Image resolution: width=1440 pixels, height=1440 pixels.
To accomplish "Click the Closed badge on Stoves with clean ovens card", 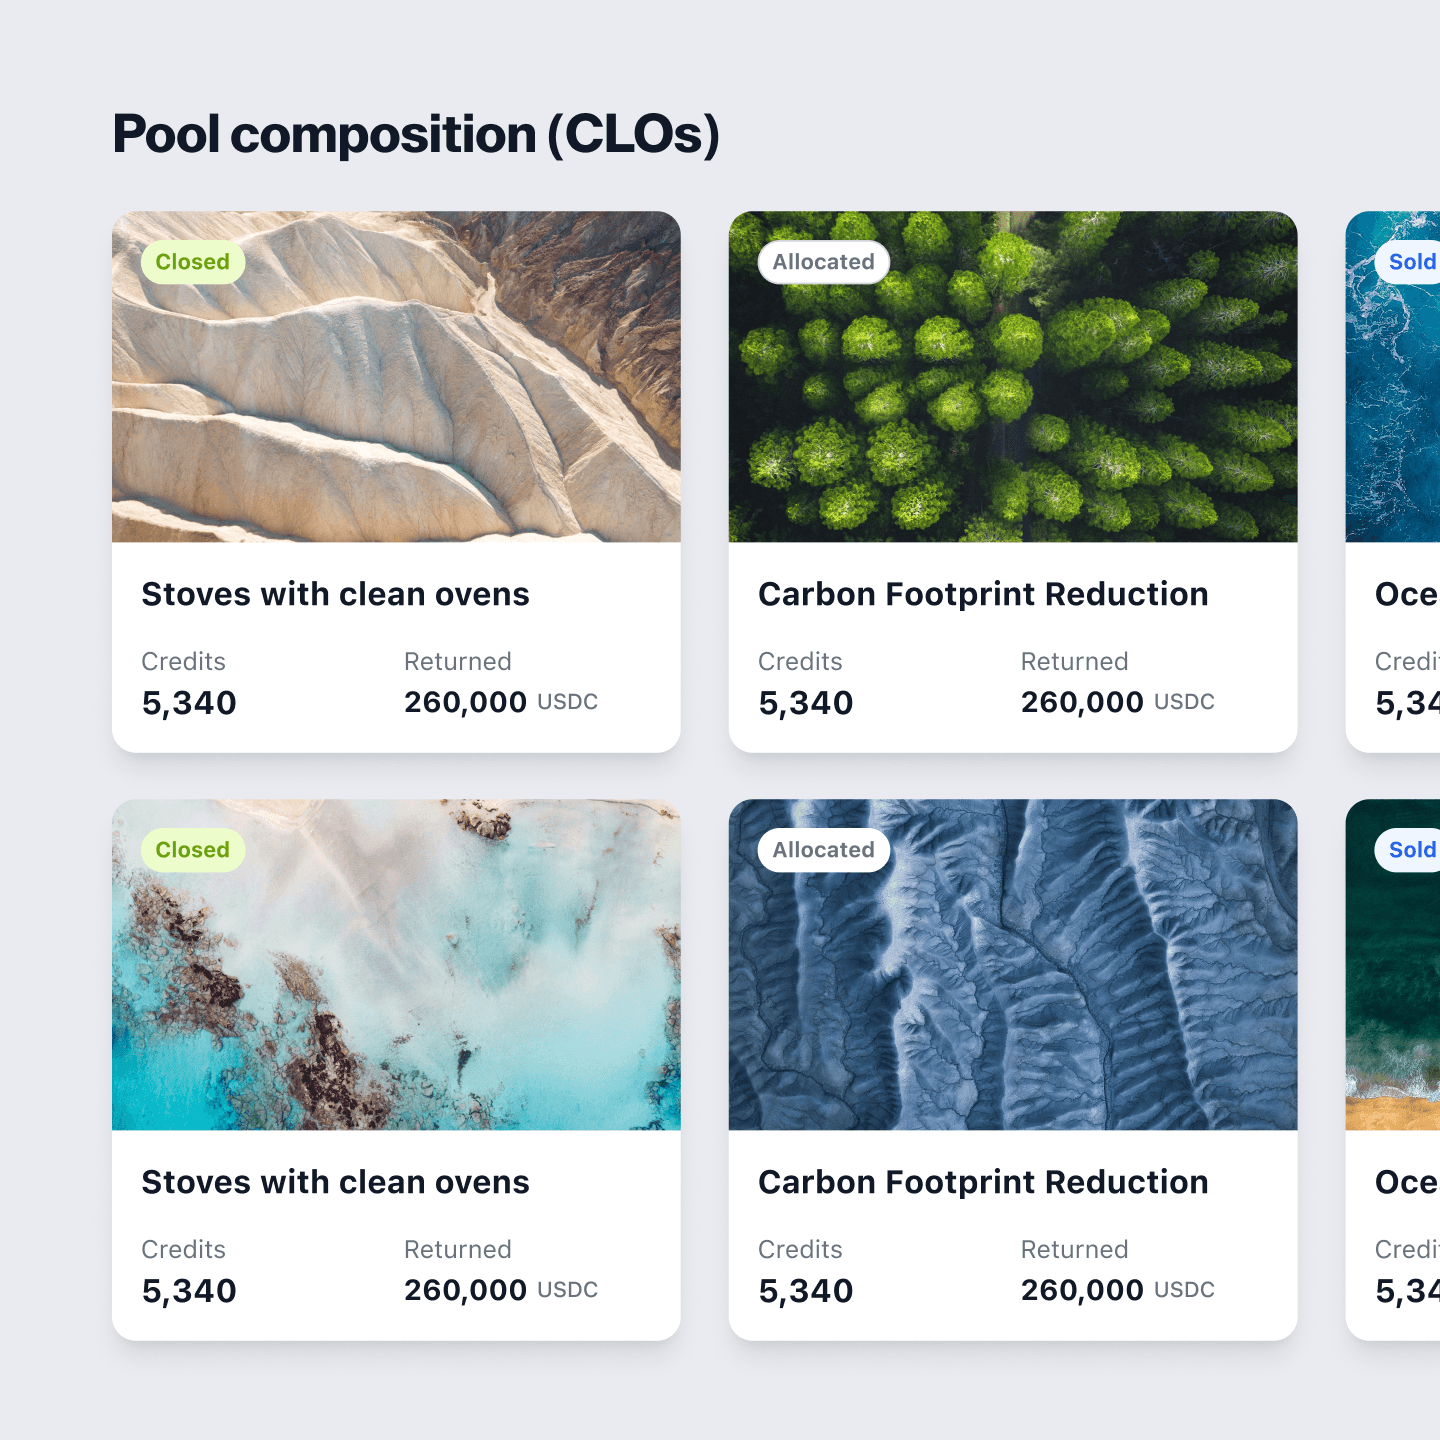I will pyautogui.click(x=192, y=262).
